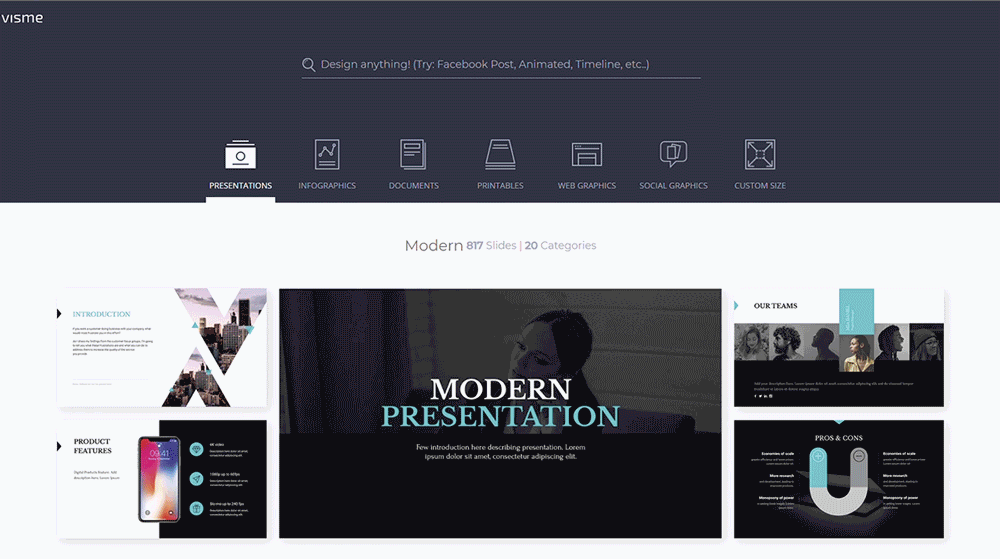The height and width of the screenshot is (559, 1000).
Task: Click the Modern theme heading
Action: (x=434, y=245)
